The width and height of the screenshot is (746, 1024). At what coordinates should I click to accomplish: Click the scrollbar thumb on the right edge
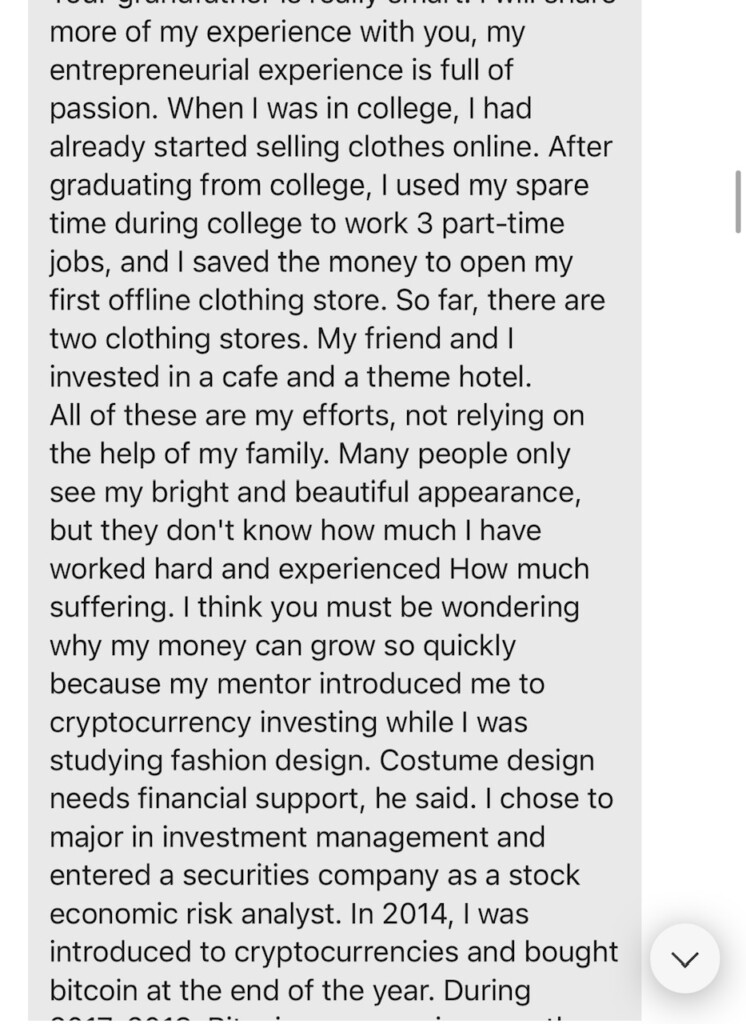point(738,201)
